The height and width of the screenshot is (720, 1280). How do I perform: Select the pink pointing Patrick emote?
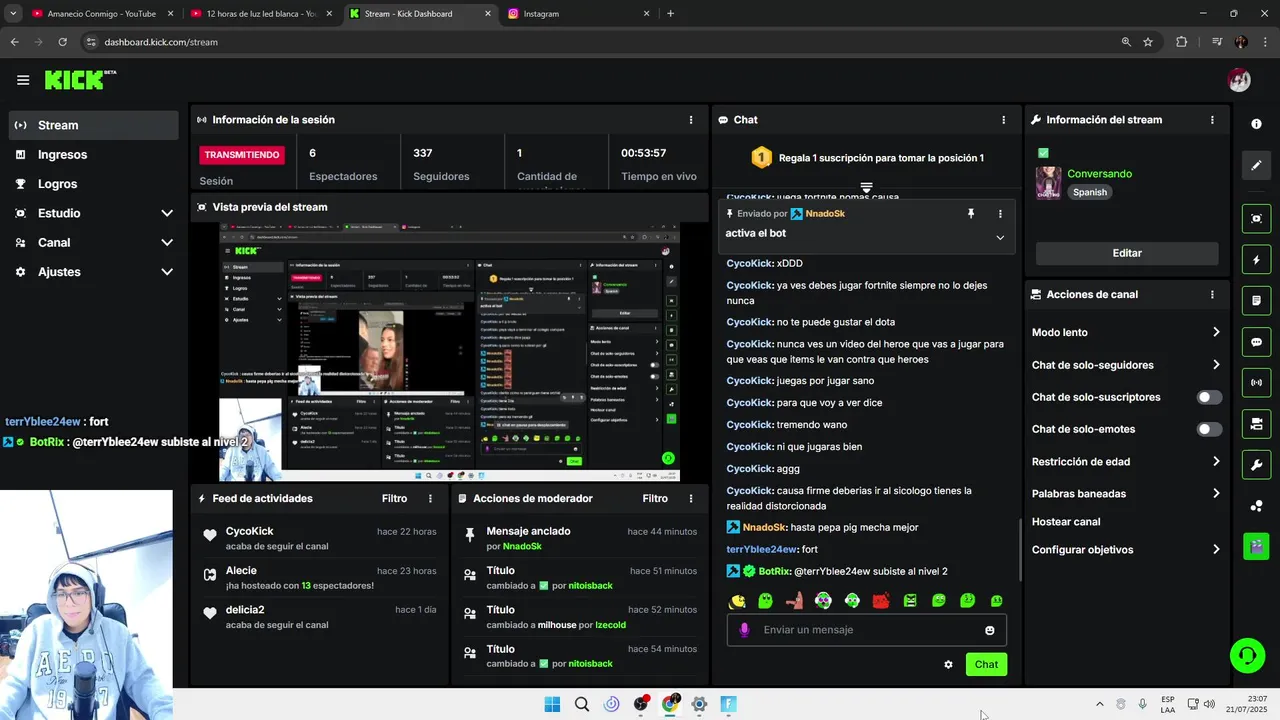tap(794, 601)
